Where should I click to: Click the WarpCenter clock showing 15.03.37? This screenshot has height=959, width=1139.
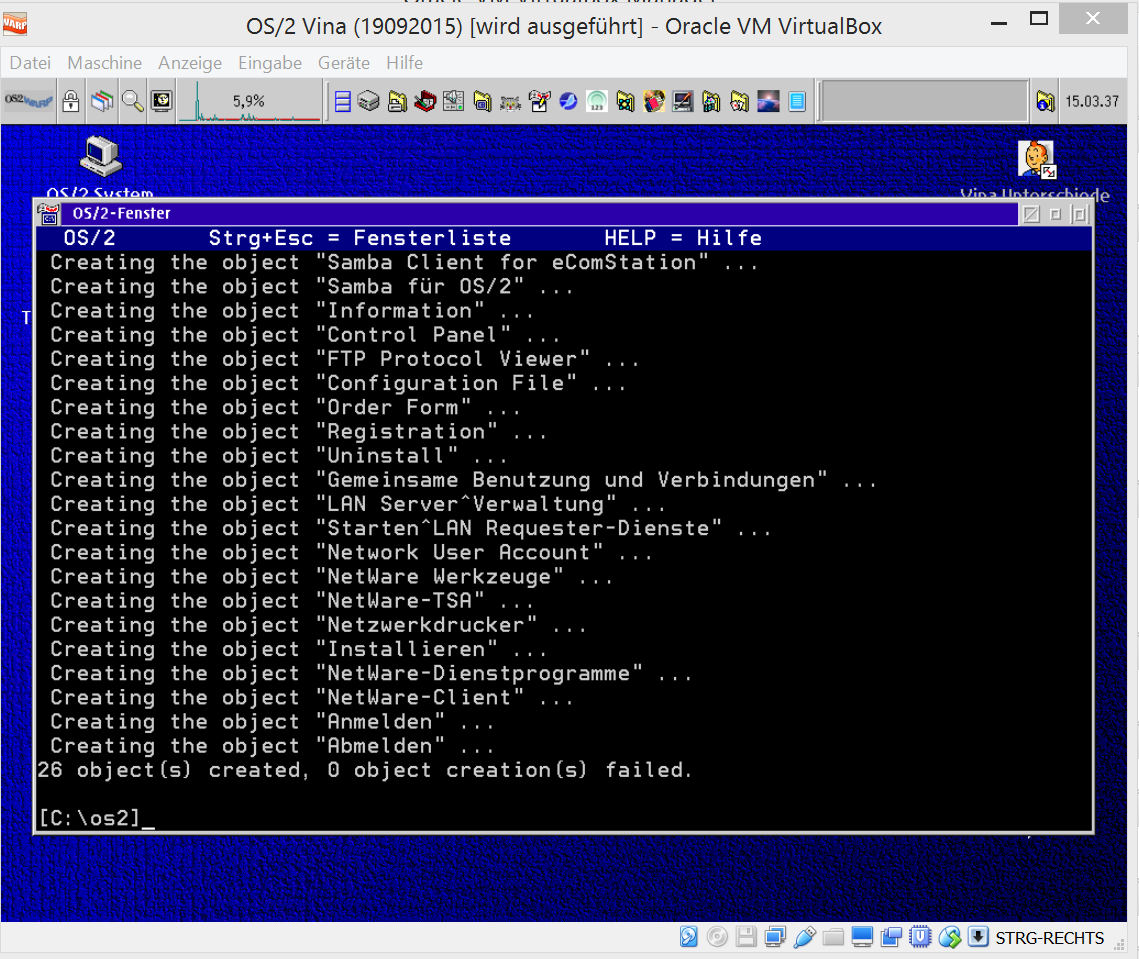(1092, 101)
